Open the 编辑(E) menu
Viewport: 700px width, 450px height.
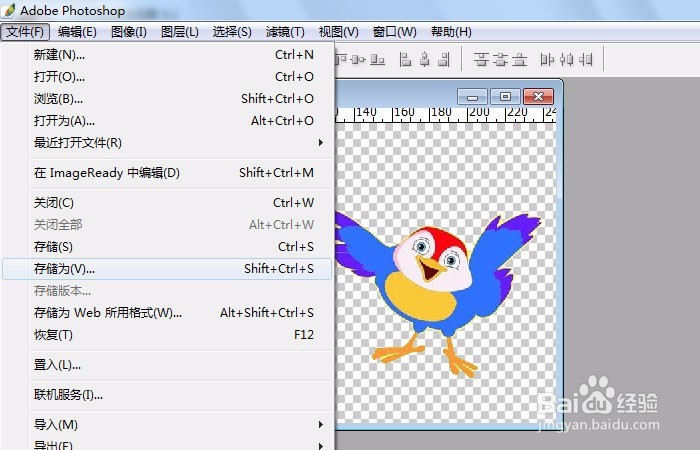pyautogui.click(x=77, y=32)
